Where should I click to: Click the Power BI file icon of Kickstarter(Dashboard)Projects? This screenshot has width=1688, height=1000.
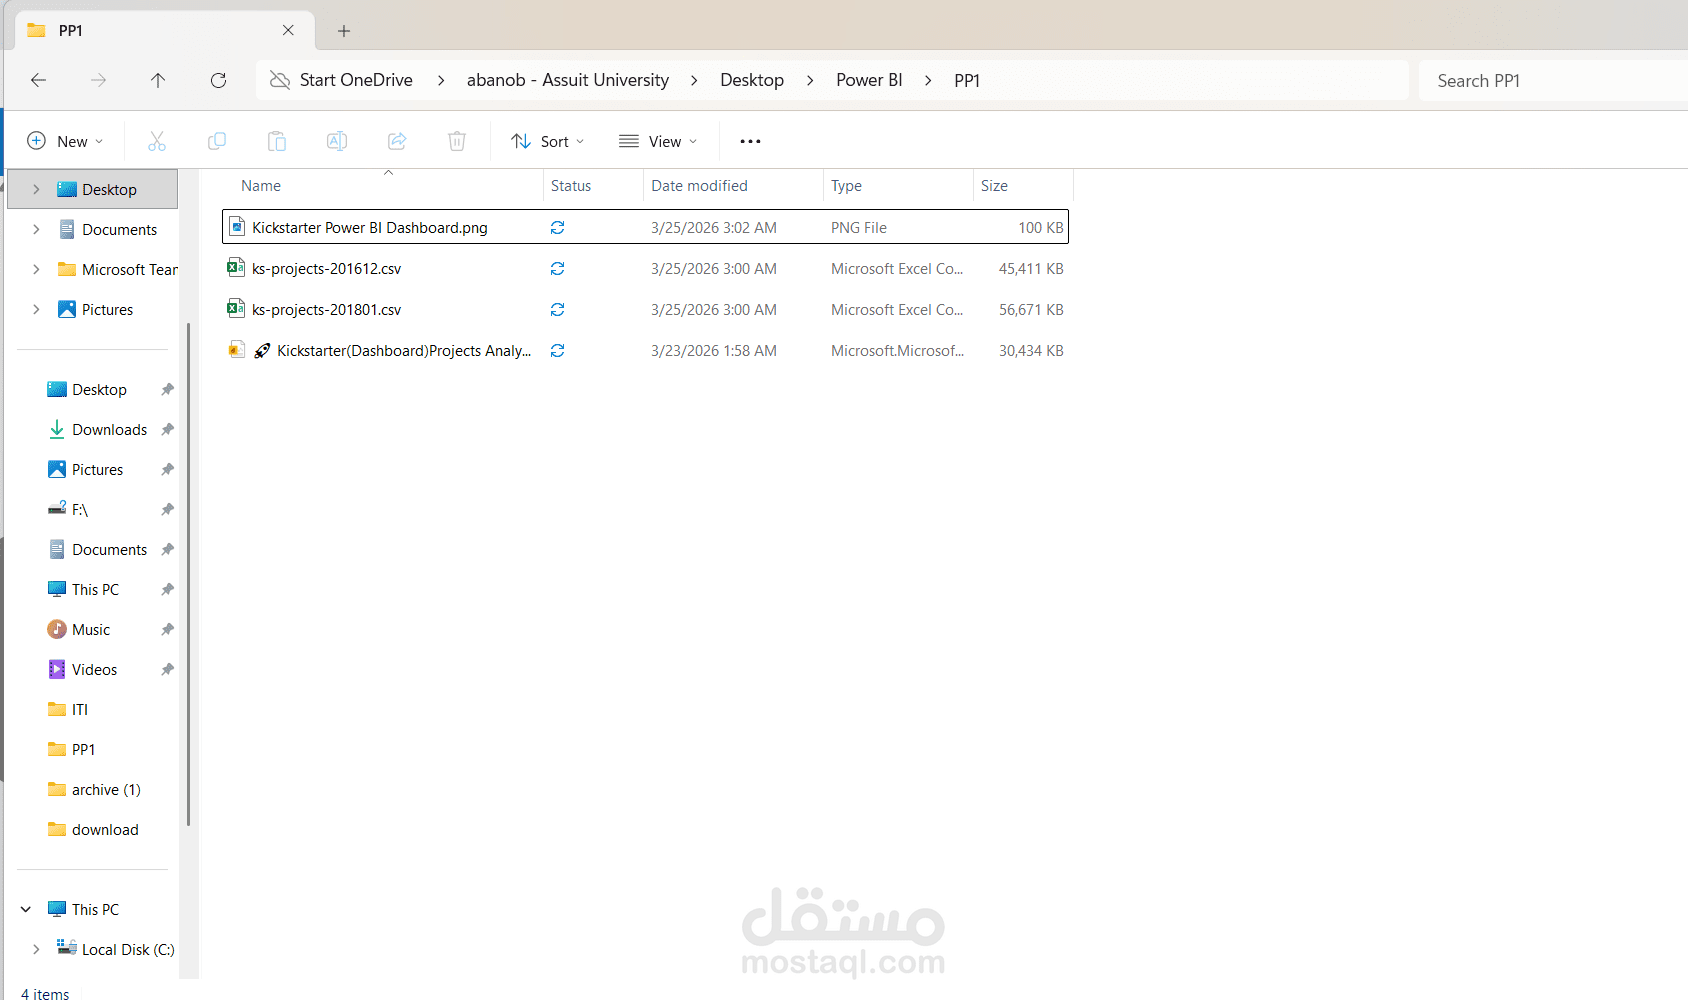click(x=237, y=349)
